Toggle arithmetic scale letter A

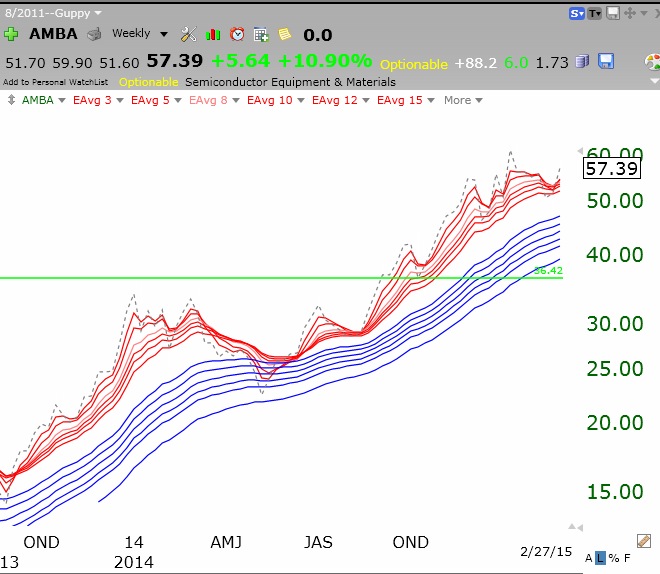[588, 558]
